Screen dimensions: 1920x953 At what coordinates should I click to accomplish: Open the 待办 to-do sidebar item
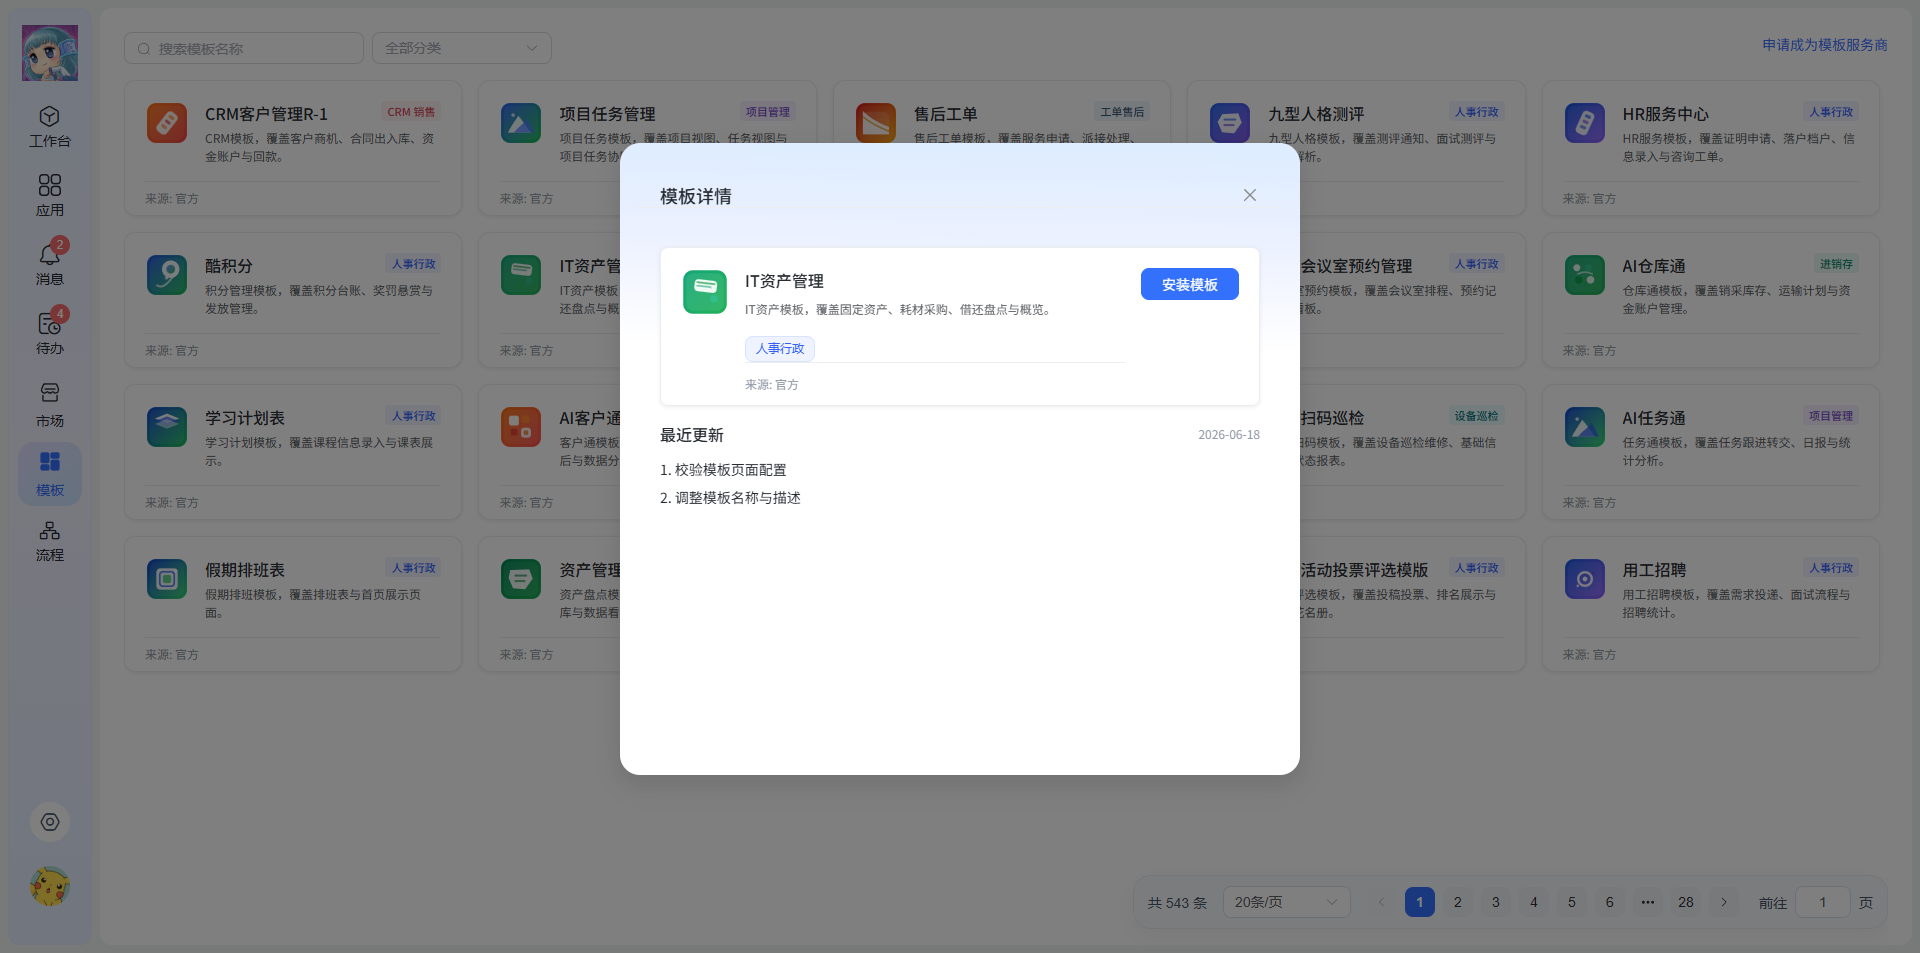click(50, 333)
